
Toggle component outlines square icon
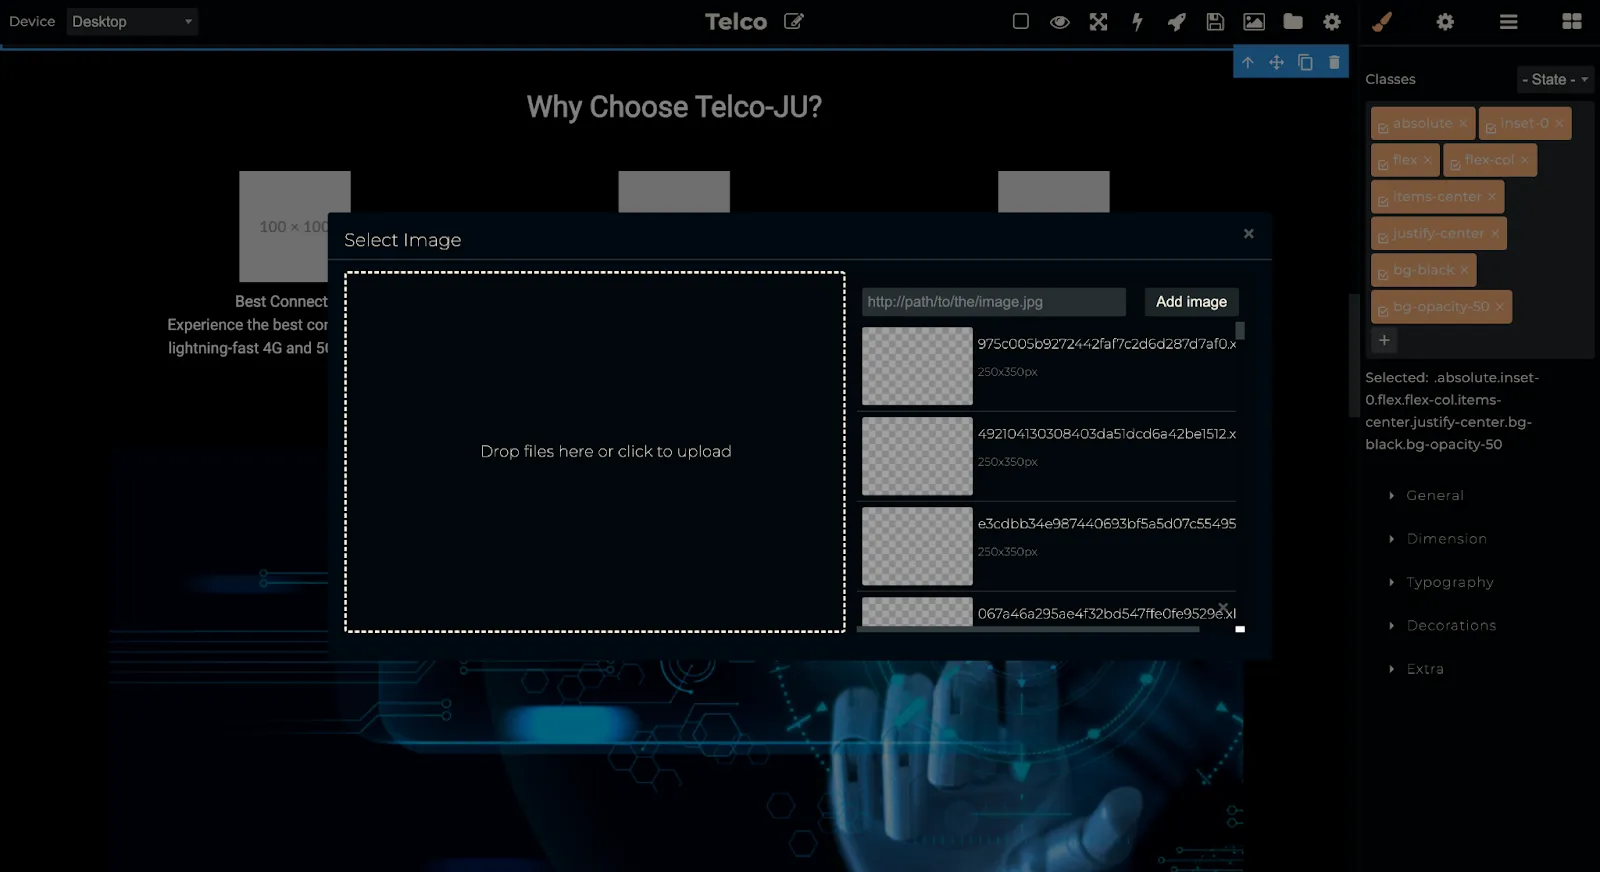(1020, 21)
